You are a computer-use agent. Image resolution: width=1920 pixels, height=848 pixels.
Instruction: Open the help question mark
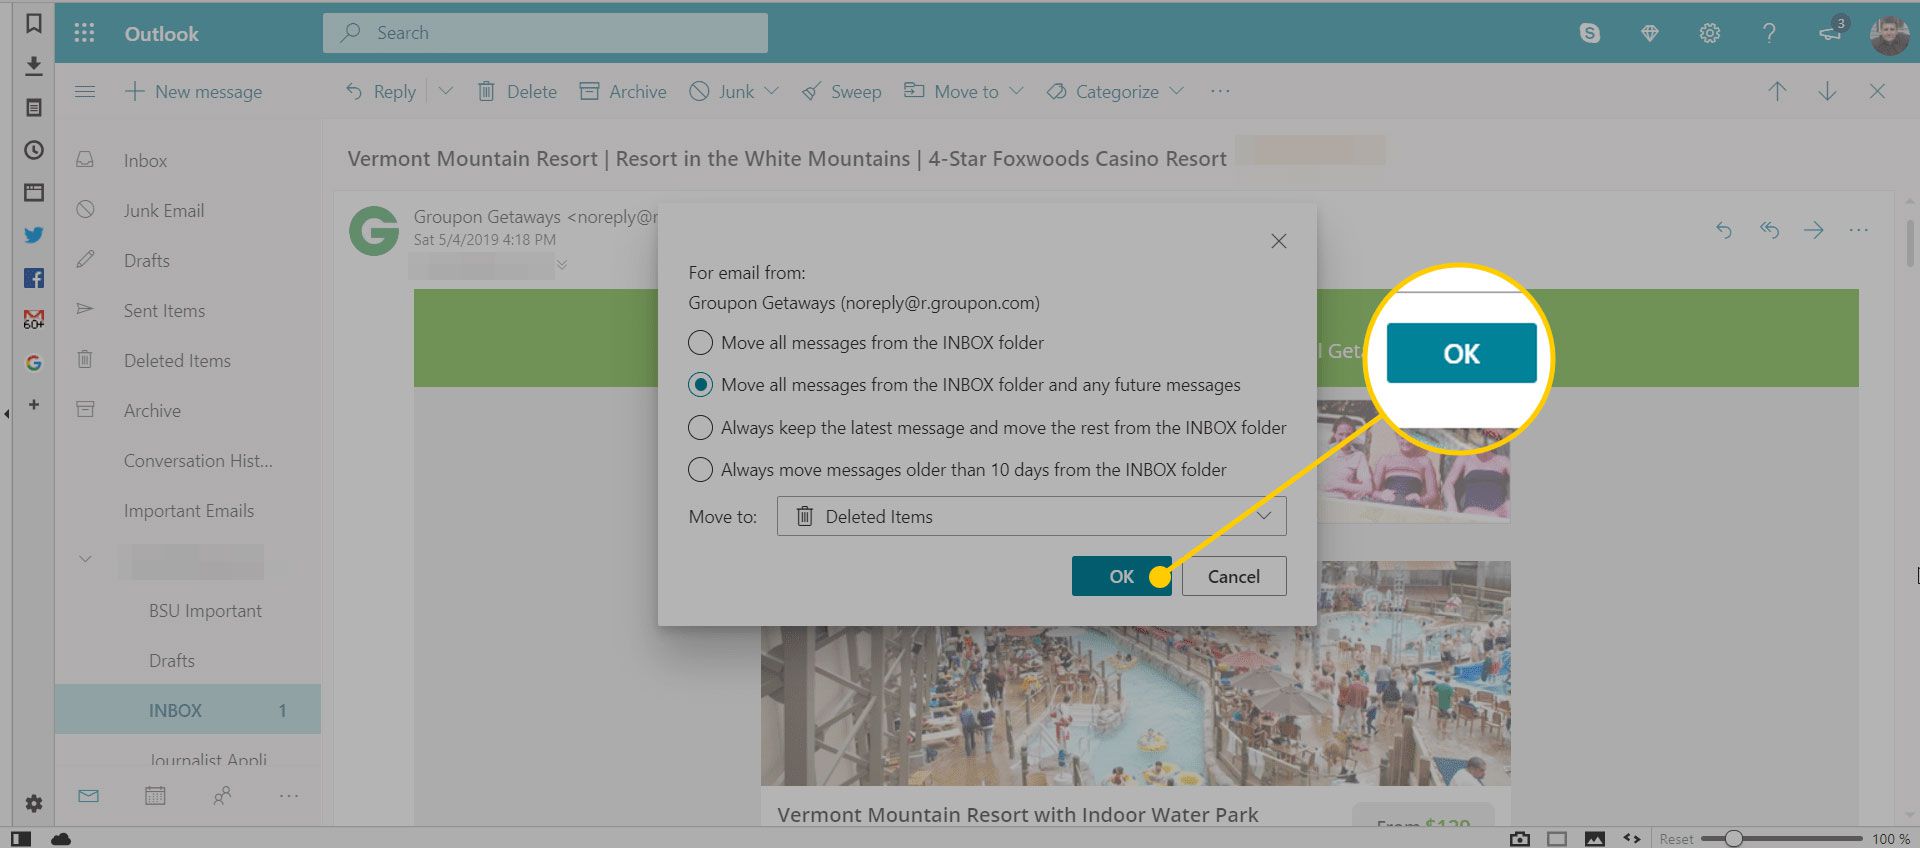(x=1769, y=33)
